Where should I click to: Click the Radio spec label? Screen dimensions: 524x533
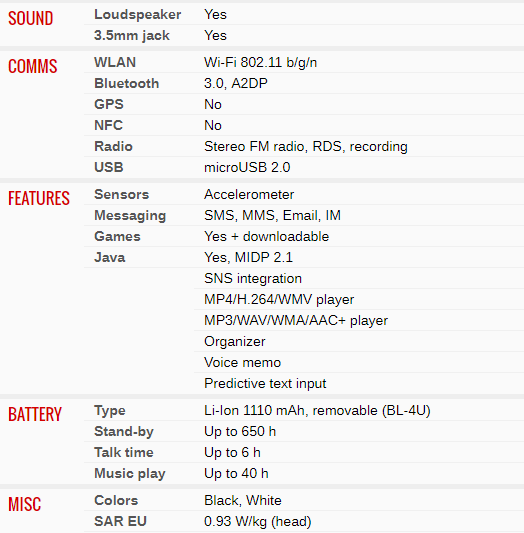tap(113, 147)
